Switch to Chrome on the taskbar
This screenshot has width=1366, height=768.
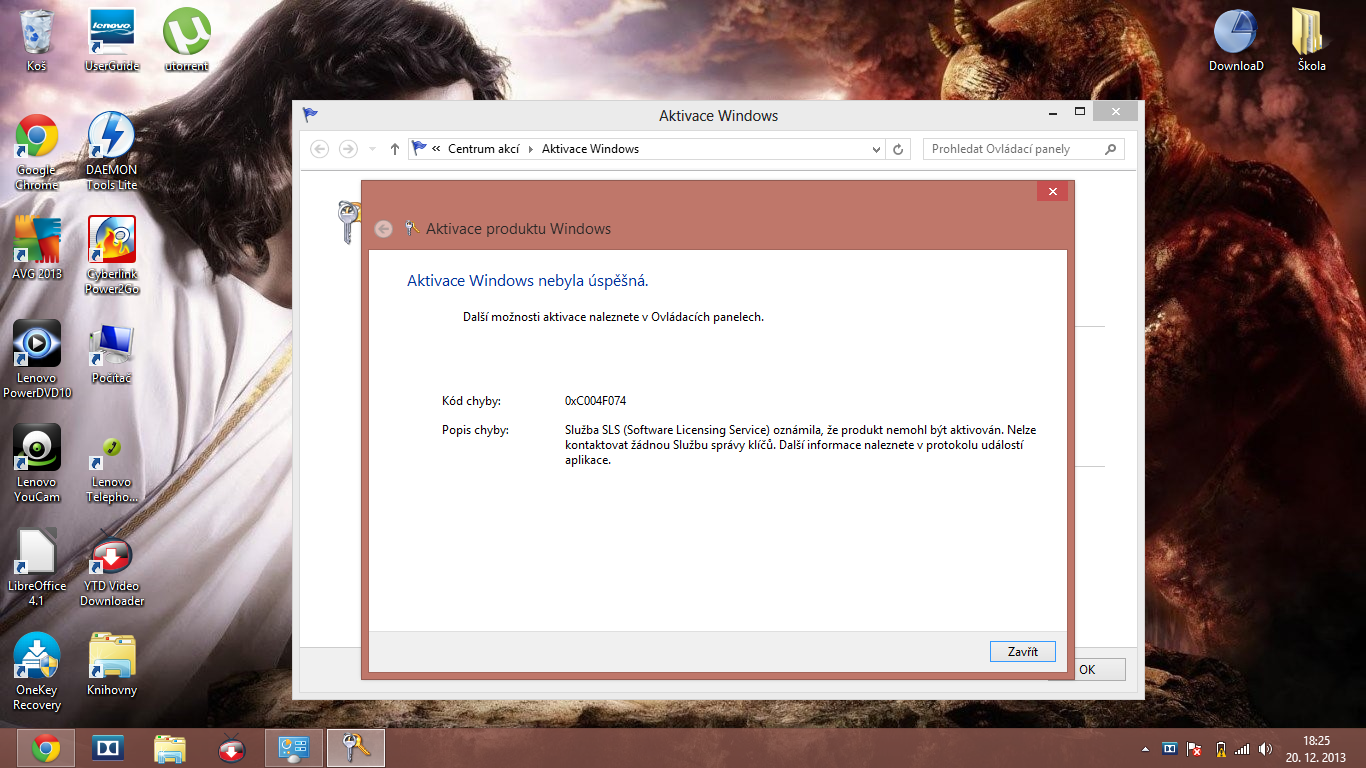(45, 748)
